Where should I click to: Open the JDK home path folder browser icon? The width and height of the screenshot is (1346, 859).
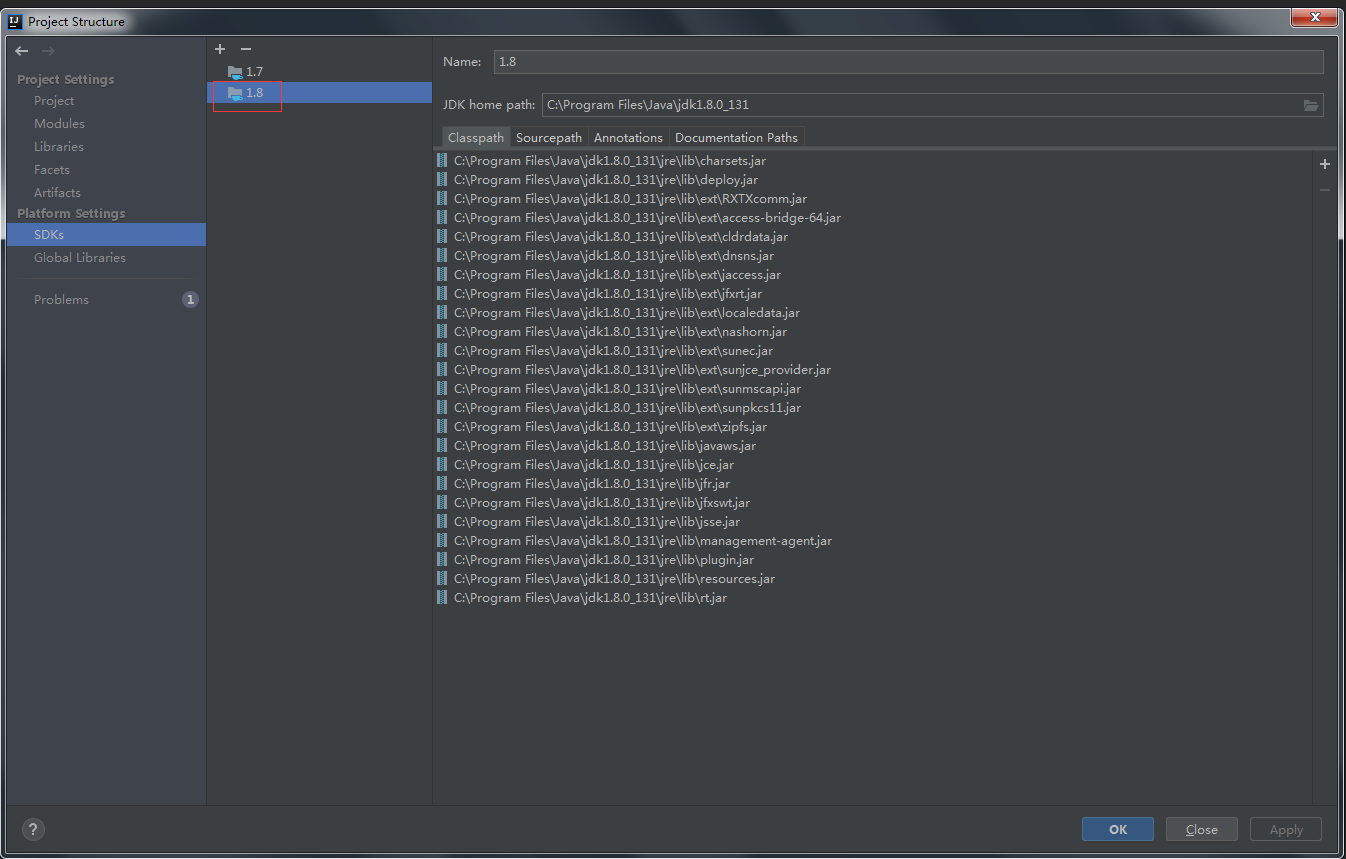coord(1311,104)
